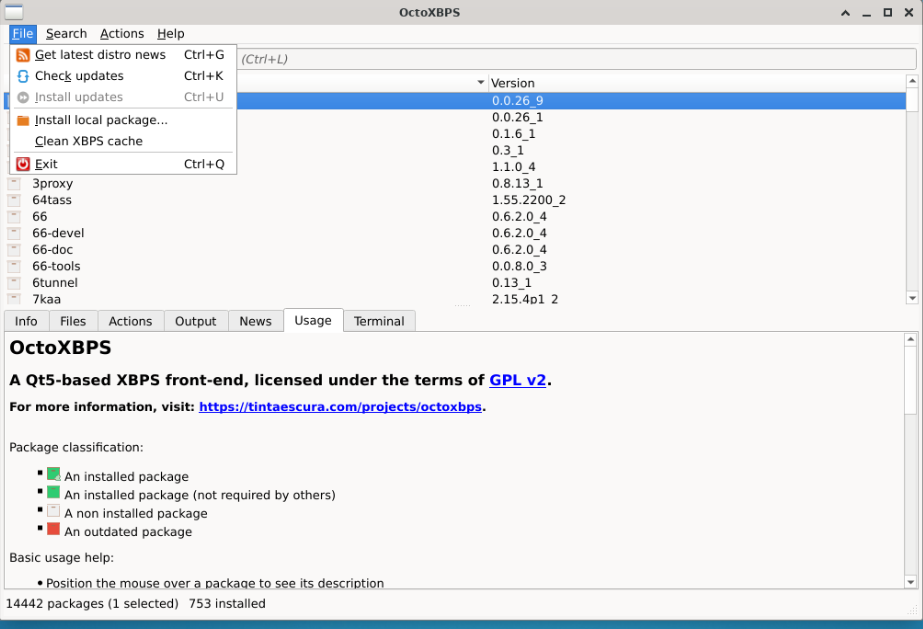Select the 6tunnel package row
Viewport: 923px width, 629px height.
pyautogui.click(x=455, y=282)
